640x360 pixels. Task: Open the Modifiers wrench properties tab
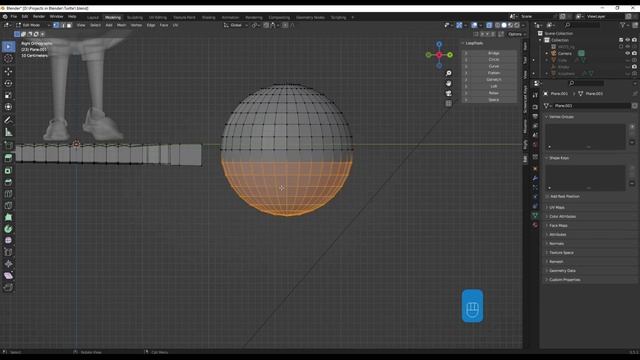[x=535, y=178]
